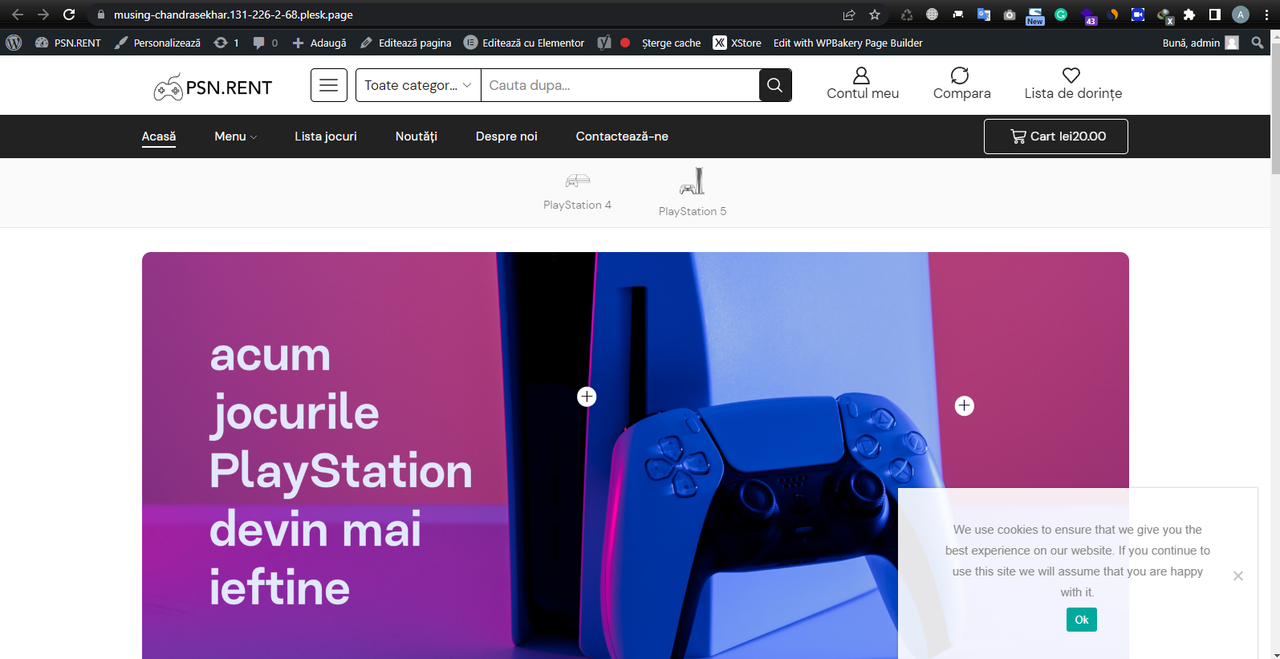Click the admin bar search magnifier icon
This screenshot has width=1280, height=659.
pos(1257,43)
